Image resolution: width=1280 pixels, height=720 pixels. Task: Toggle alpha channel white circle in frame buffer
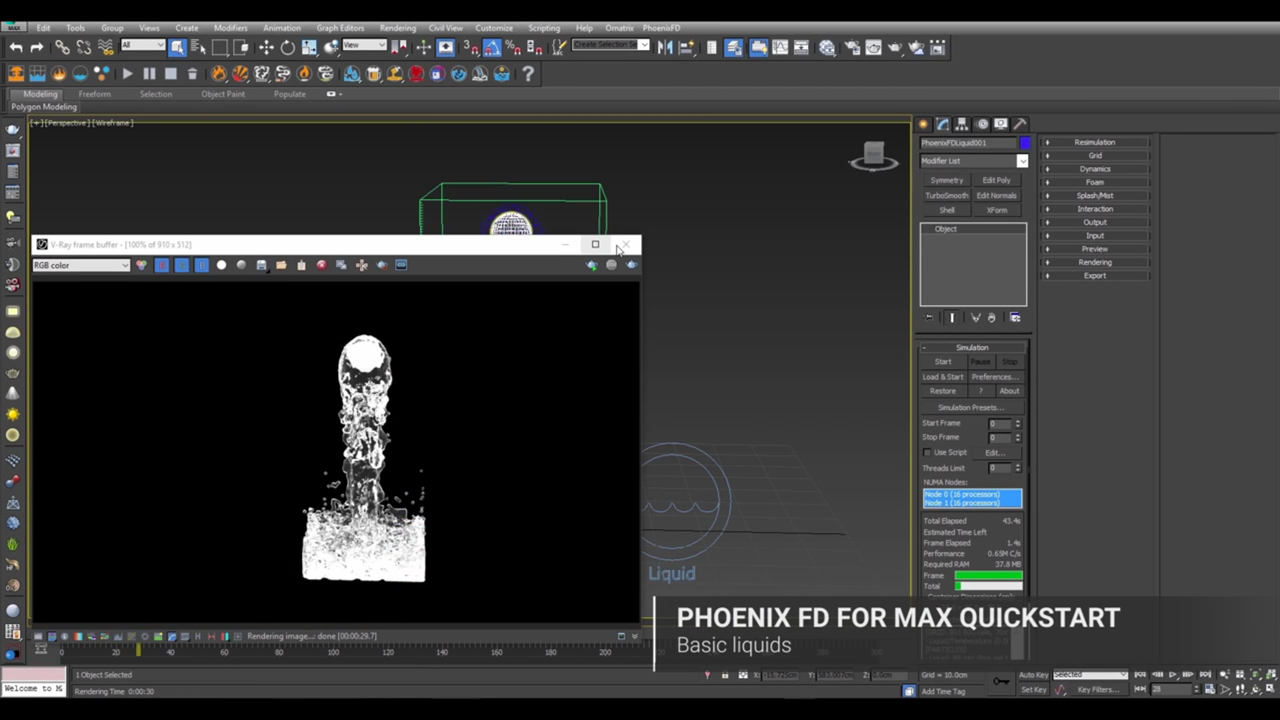pos(221,265)
